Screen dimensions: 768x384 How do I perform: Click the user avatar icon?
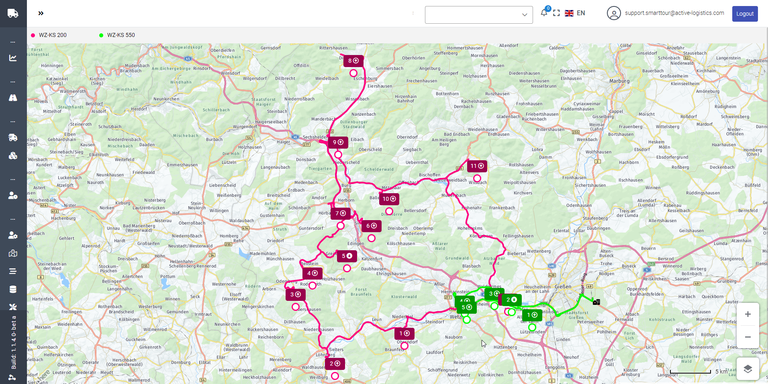(614, 13)
